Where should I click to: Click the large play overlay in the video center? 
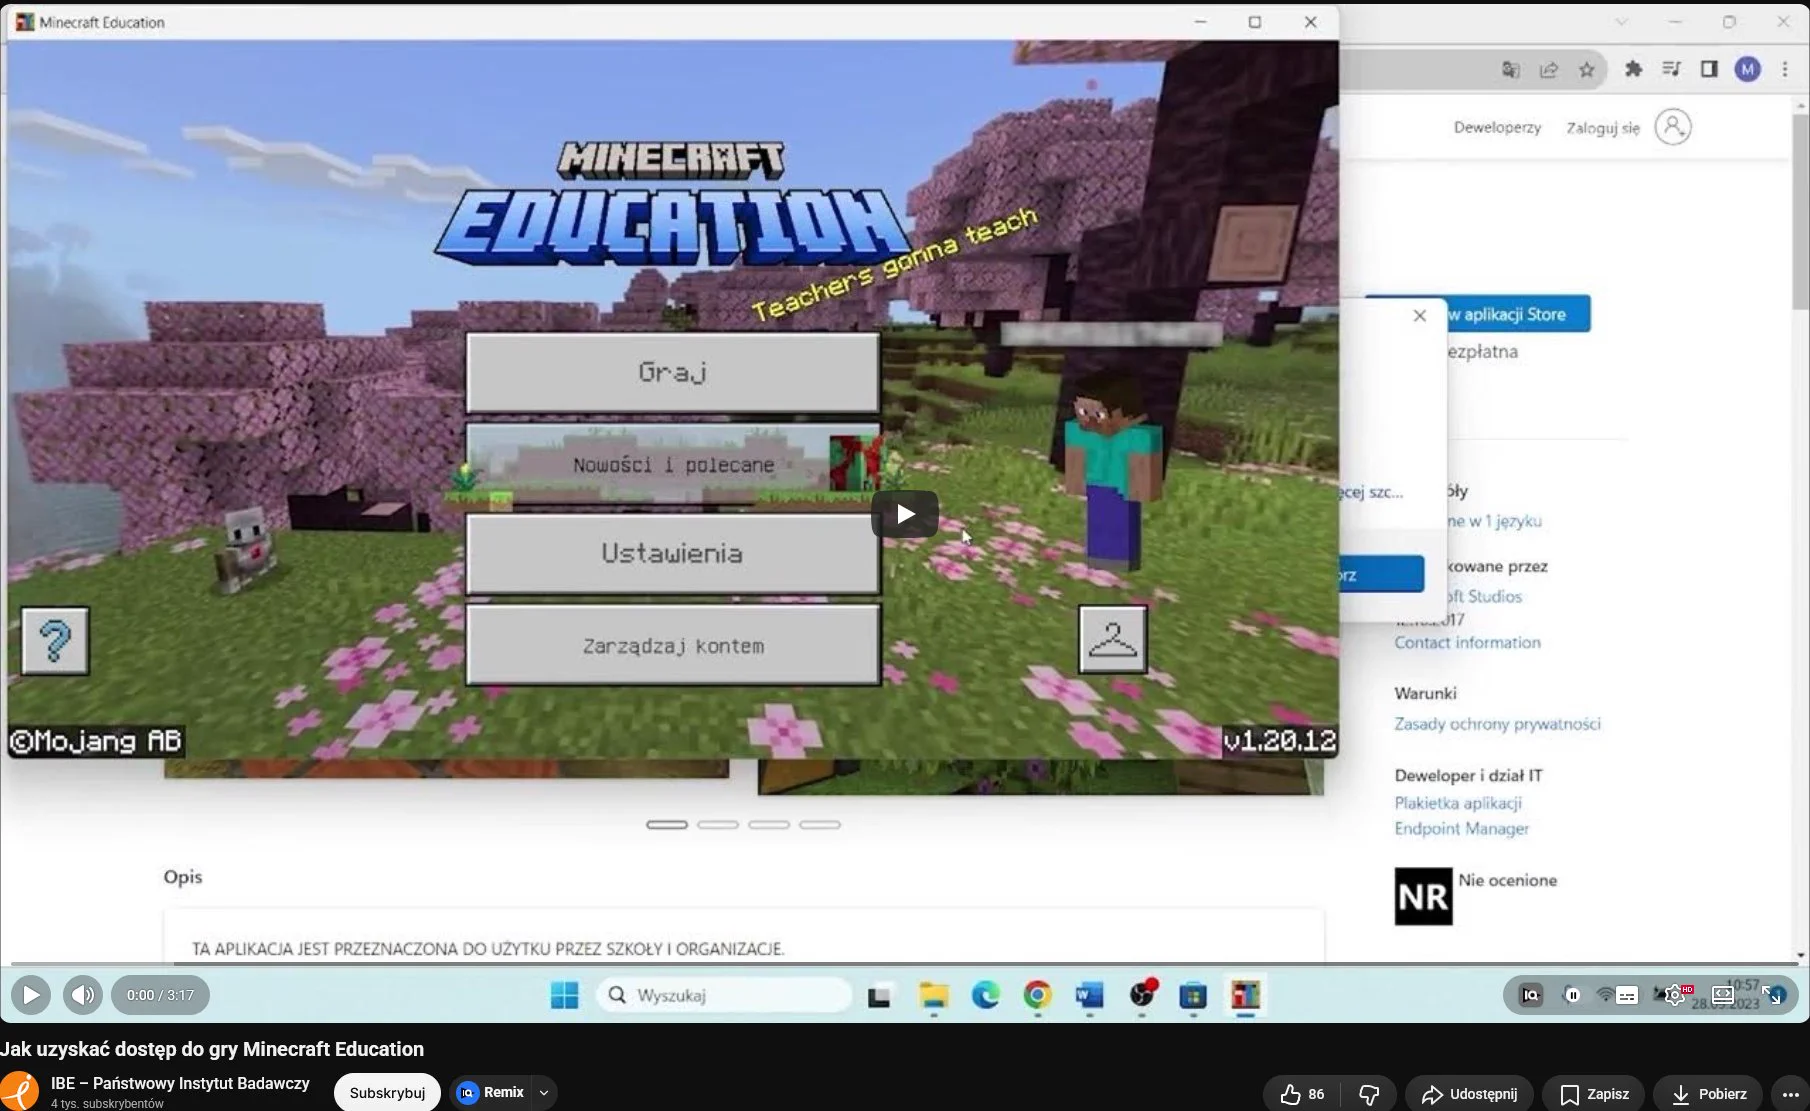(905, 514)
